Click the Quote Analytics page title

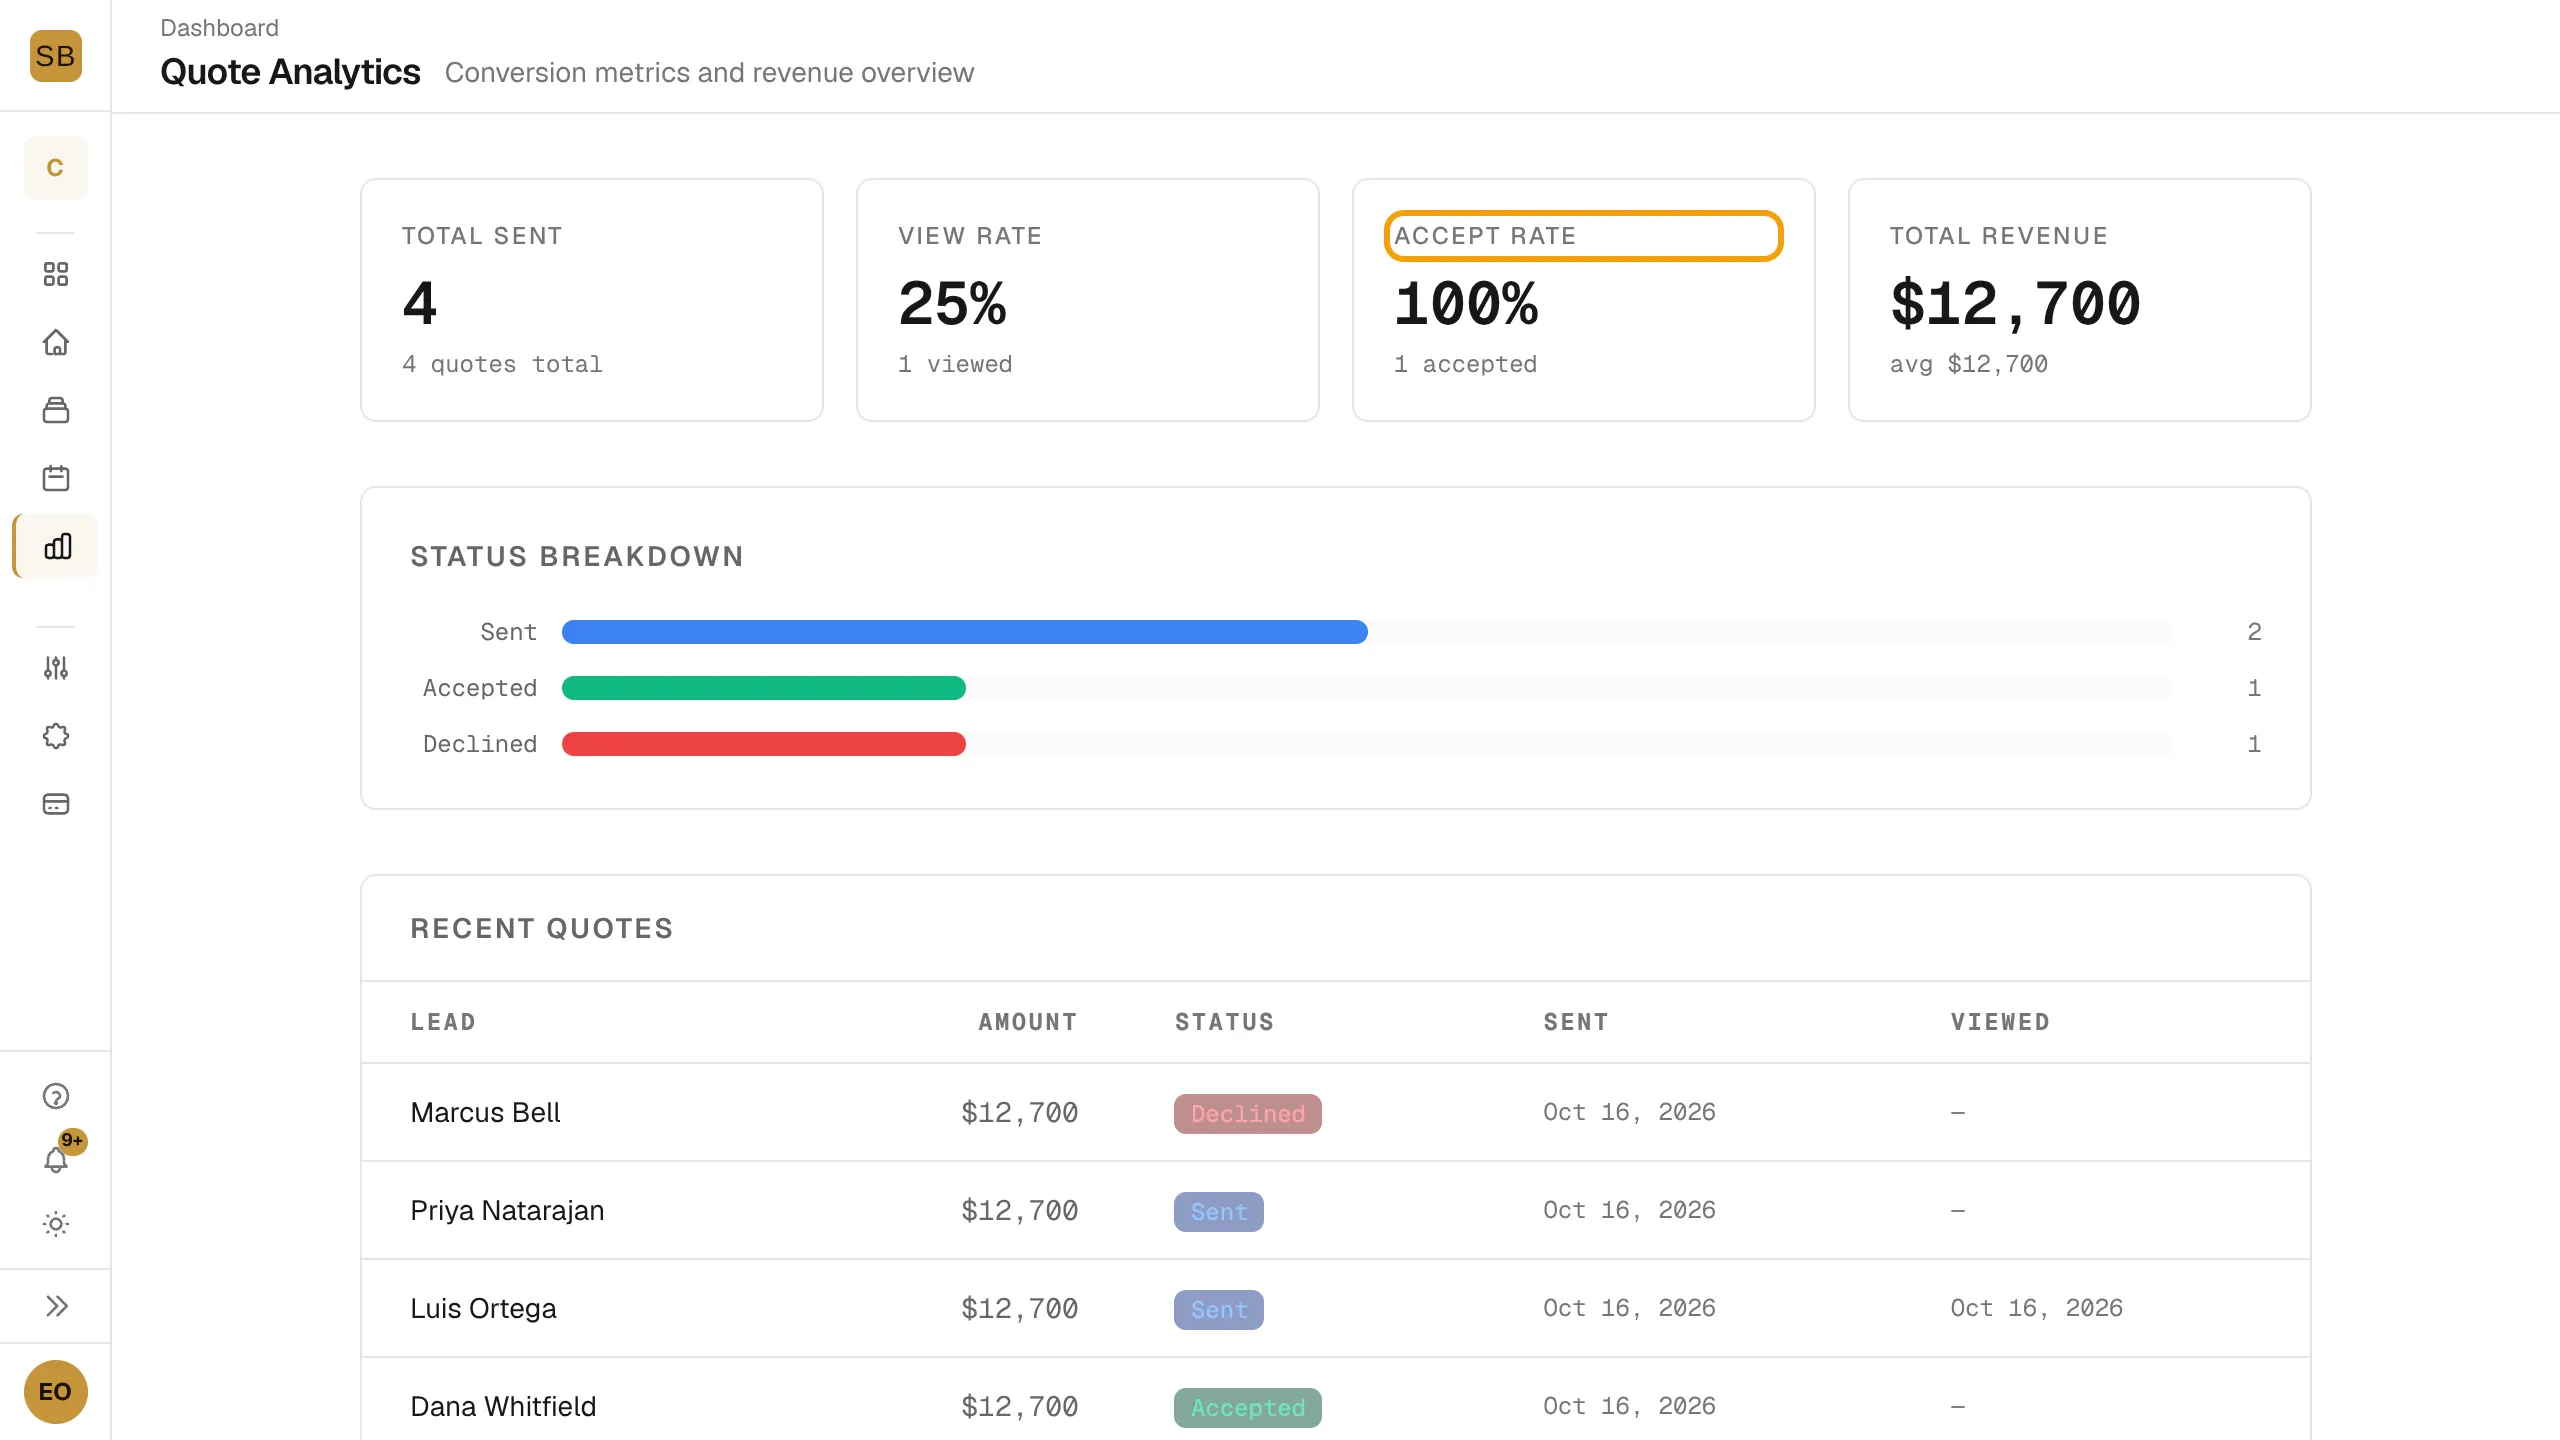coord(290,72)
